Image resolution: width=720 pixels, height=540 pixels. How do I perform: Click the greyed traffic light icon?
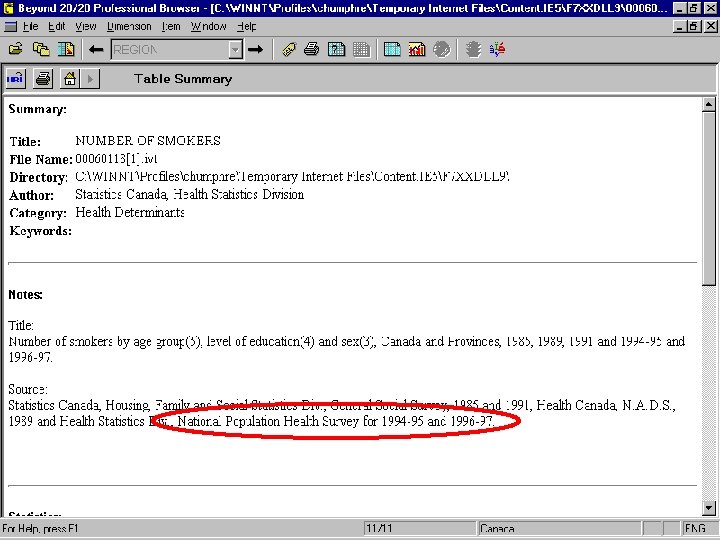[473, 49]
